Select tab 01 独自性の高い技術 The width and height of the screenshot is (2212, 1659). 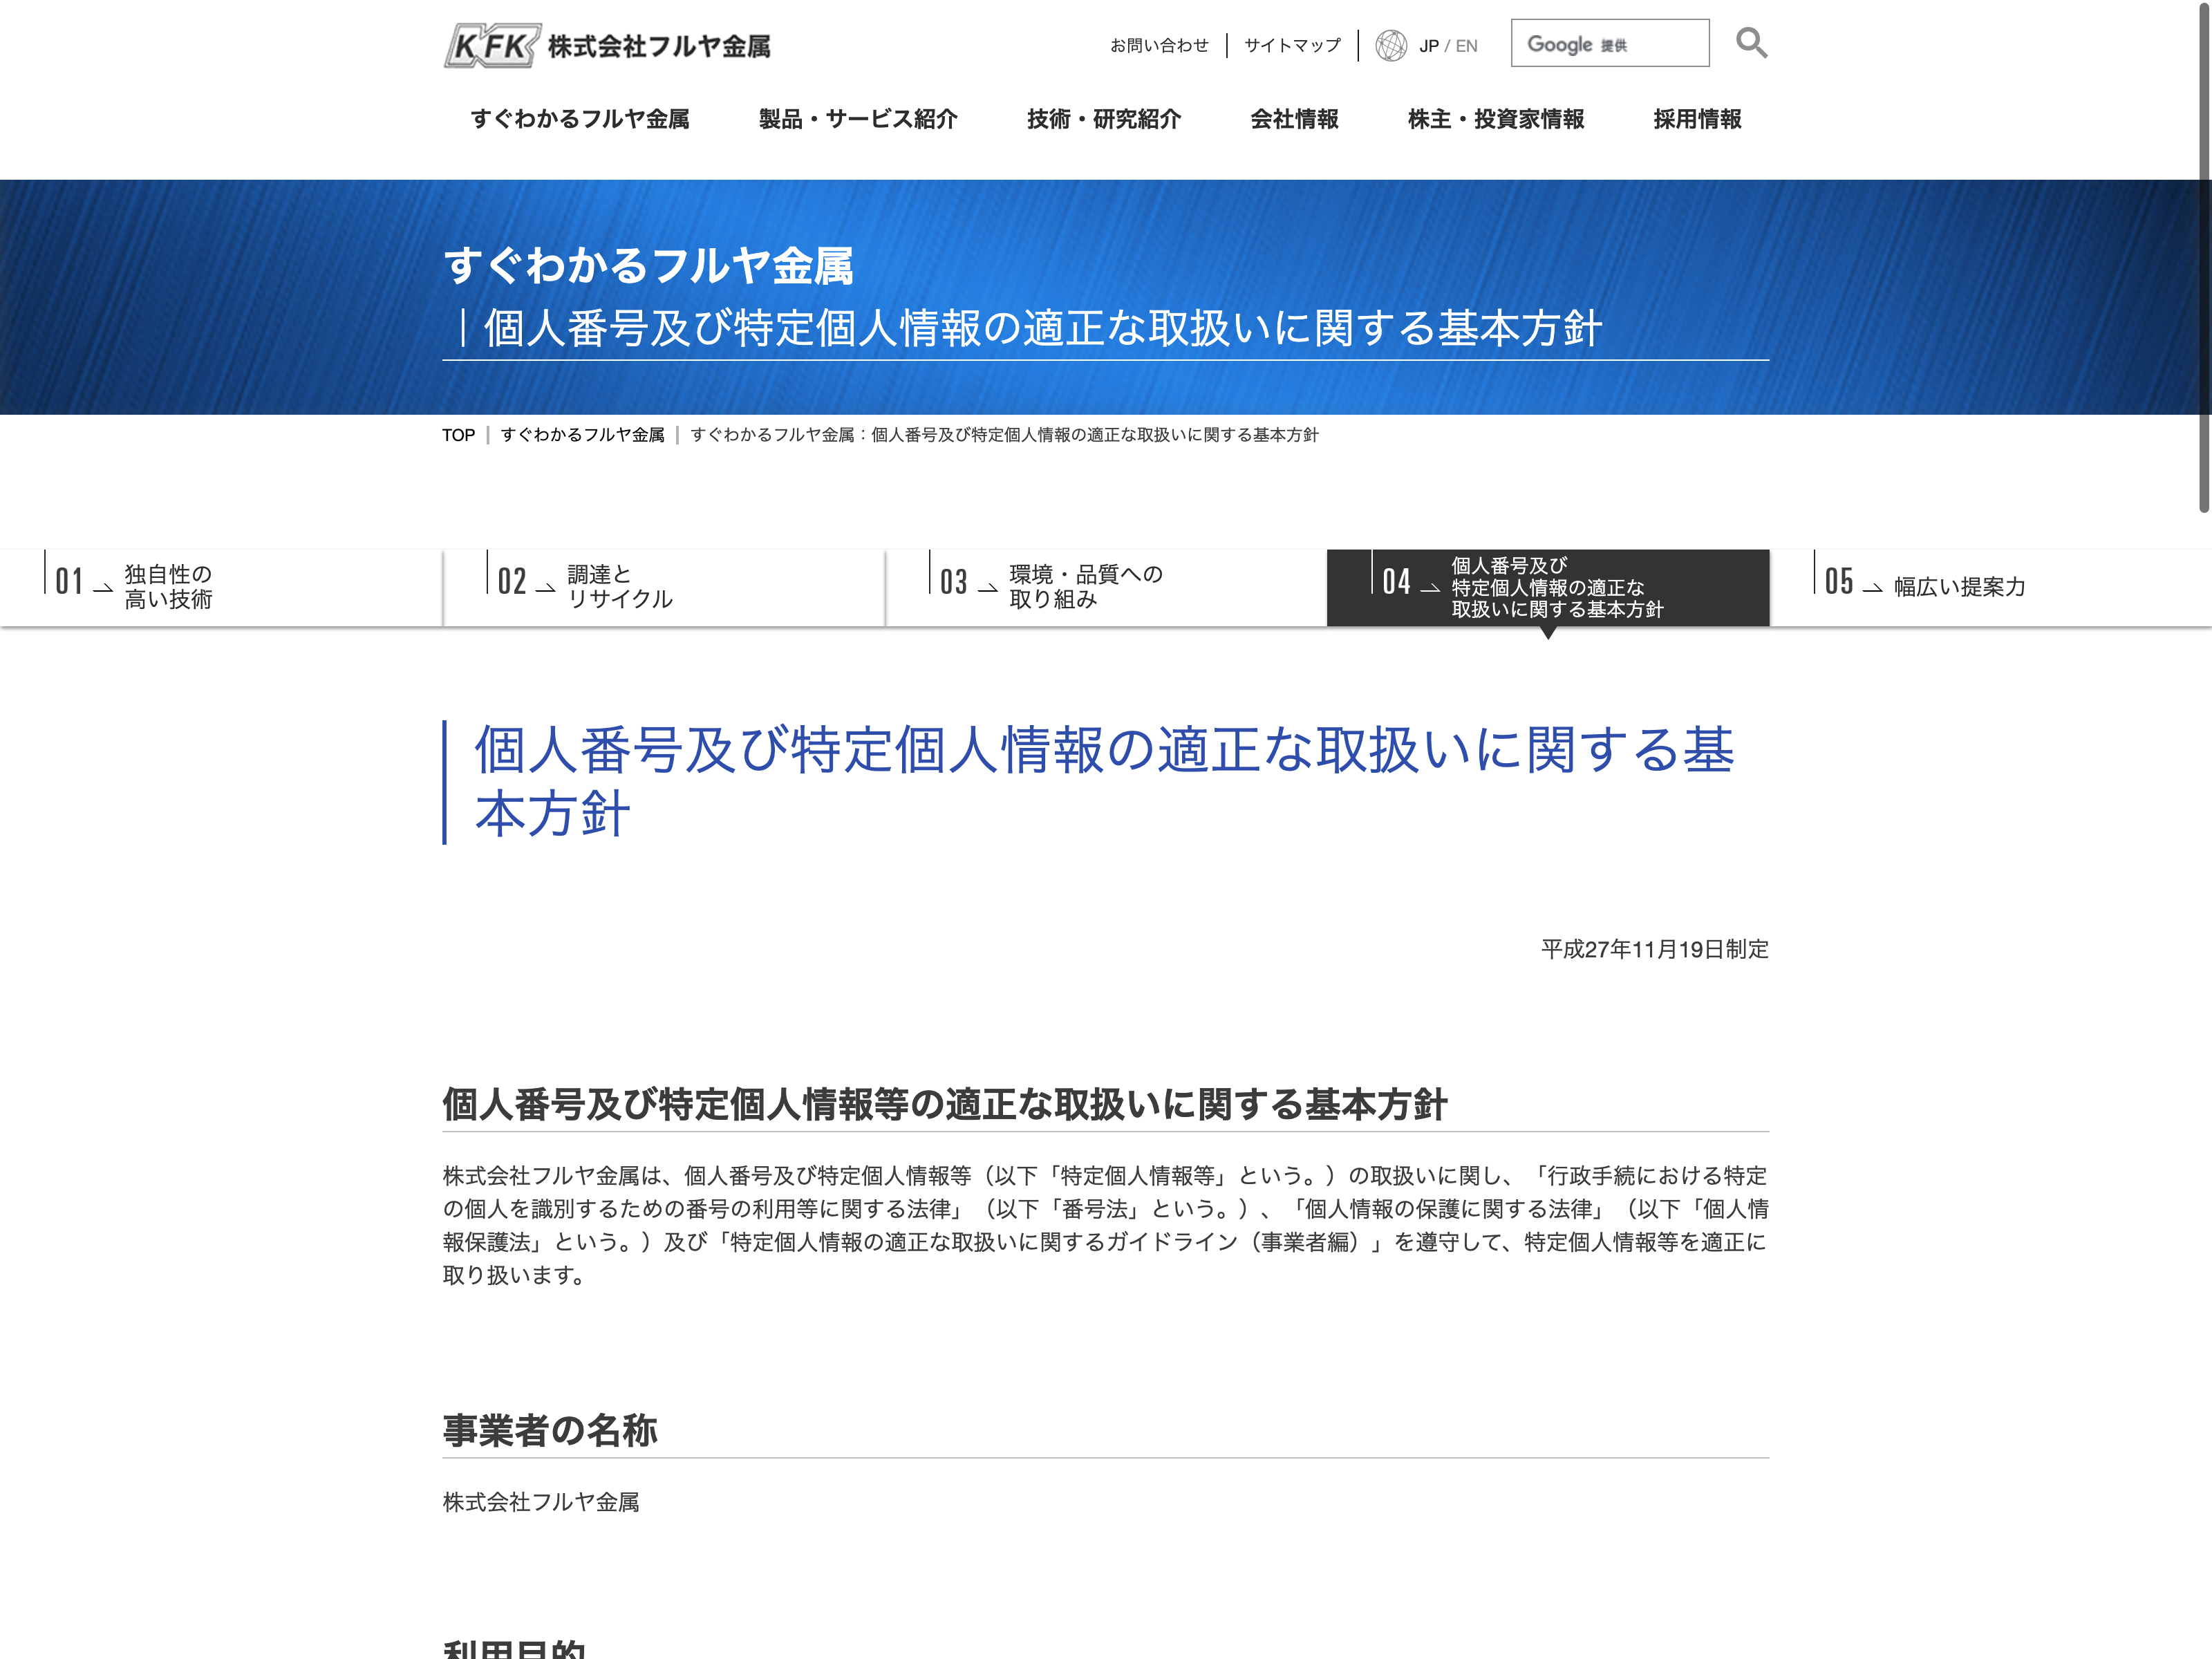[220, 587]
